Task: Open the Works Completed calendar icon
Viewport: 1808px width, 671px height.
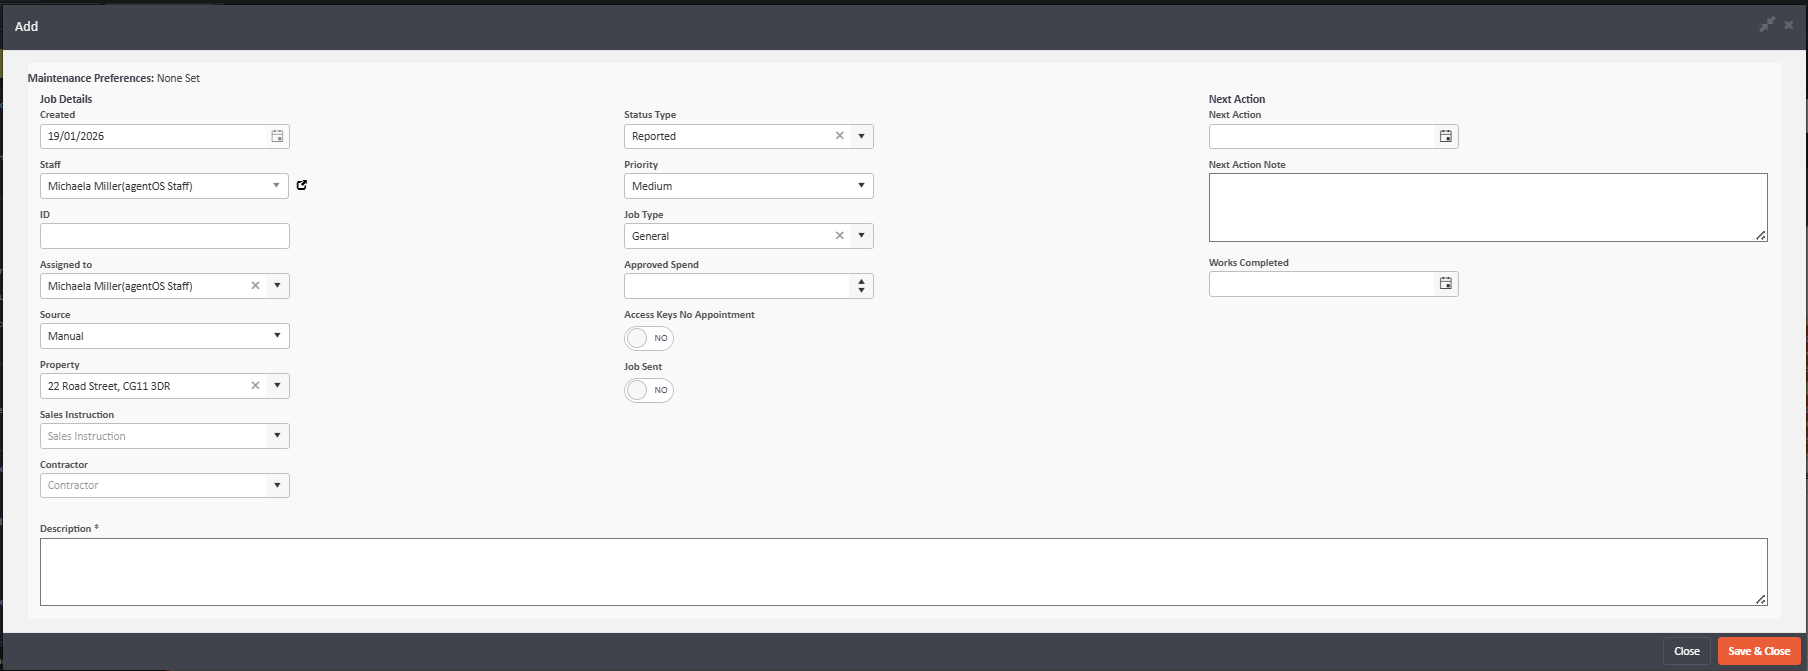Action: (1445, 284)
